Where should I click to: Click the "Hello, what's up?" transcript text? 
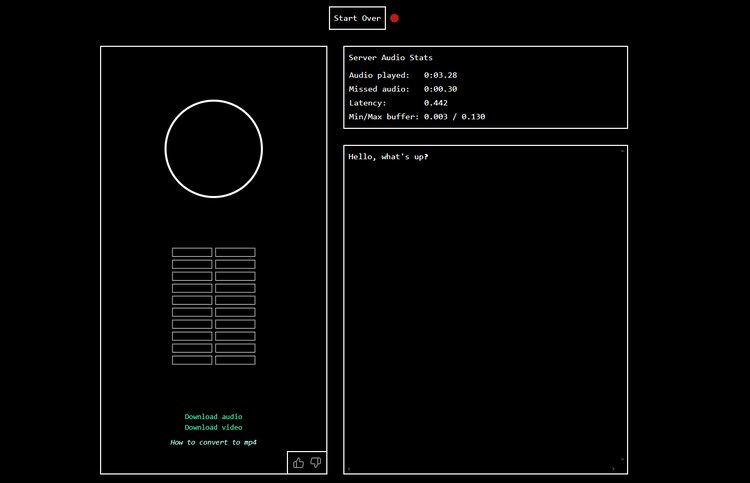click(x=388, y=157)
